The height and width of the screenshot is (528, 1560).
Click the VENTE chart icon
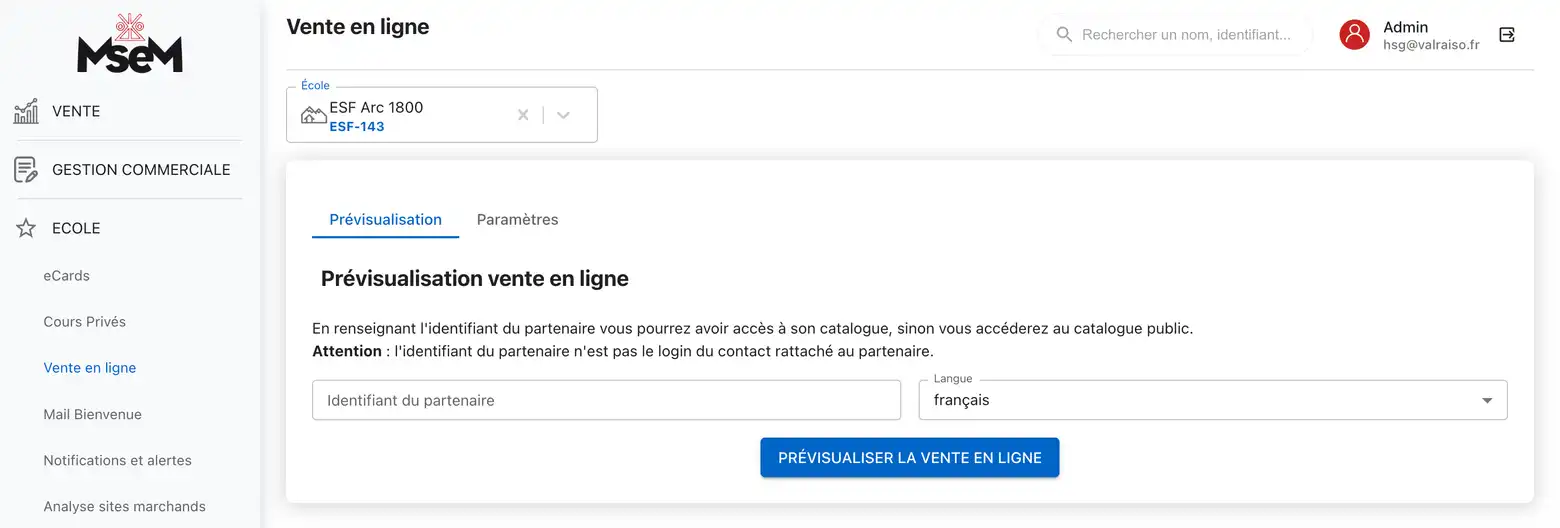click(x=26, y=111)
